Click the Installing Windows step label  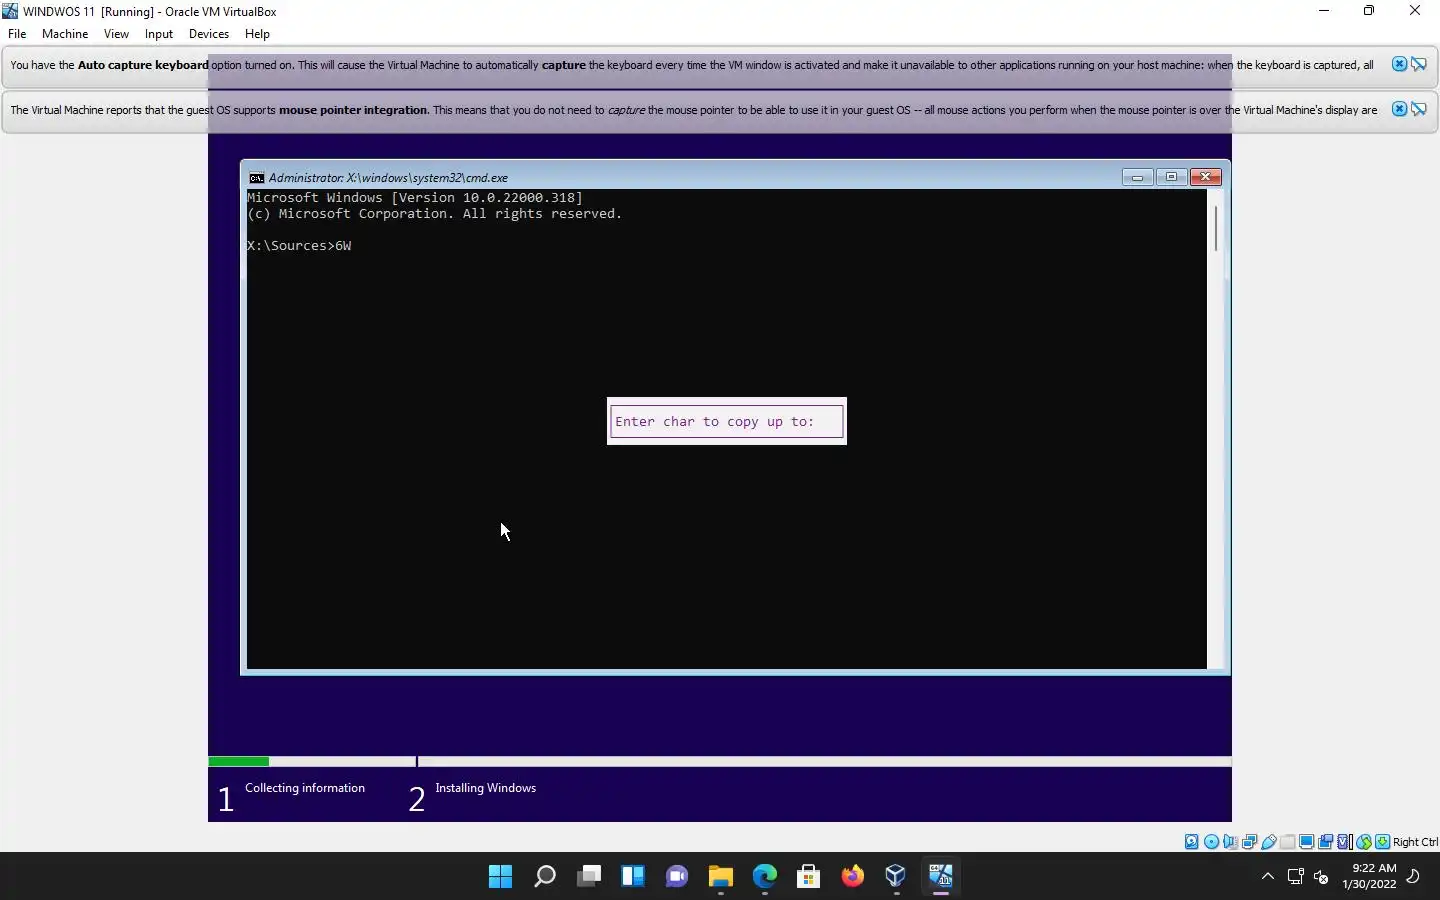click(486, 788)
